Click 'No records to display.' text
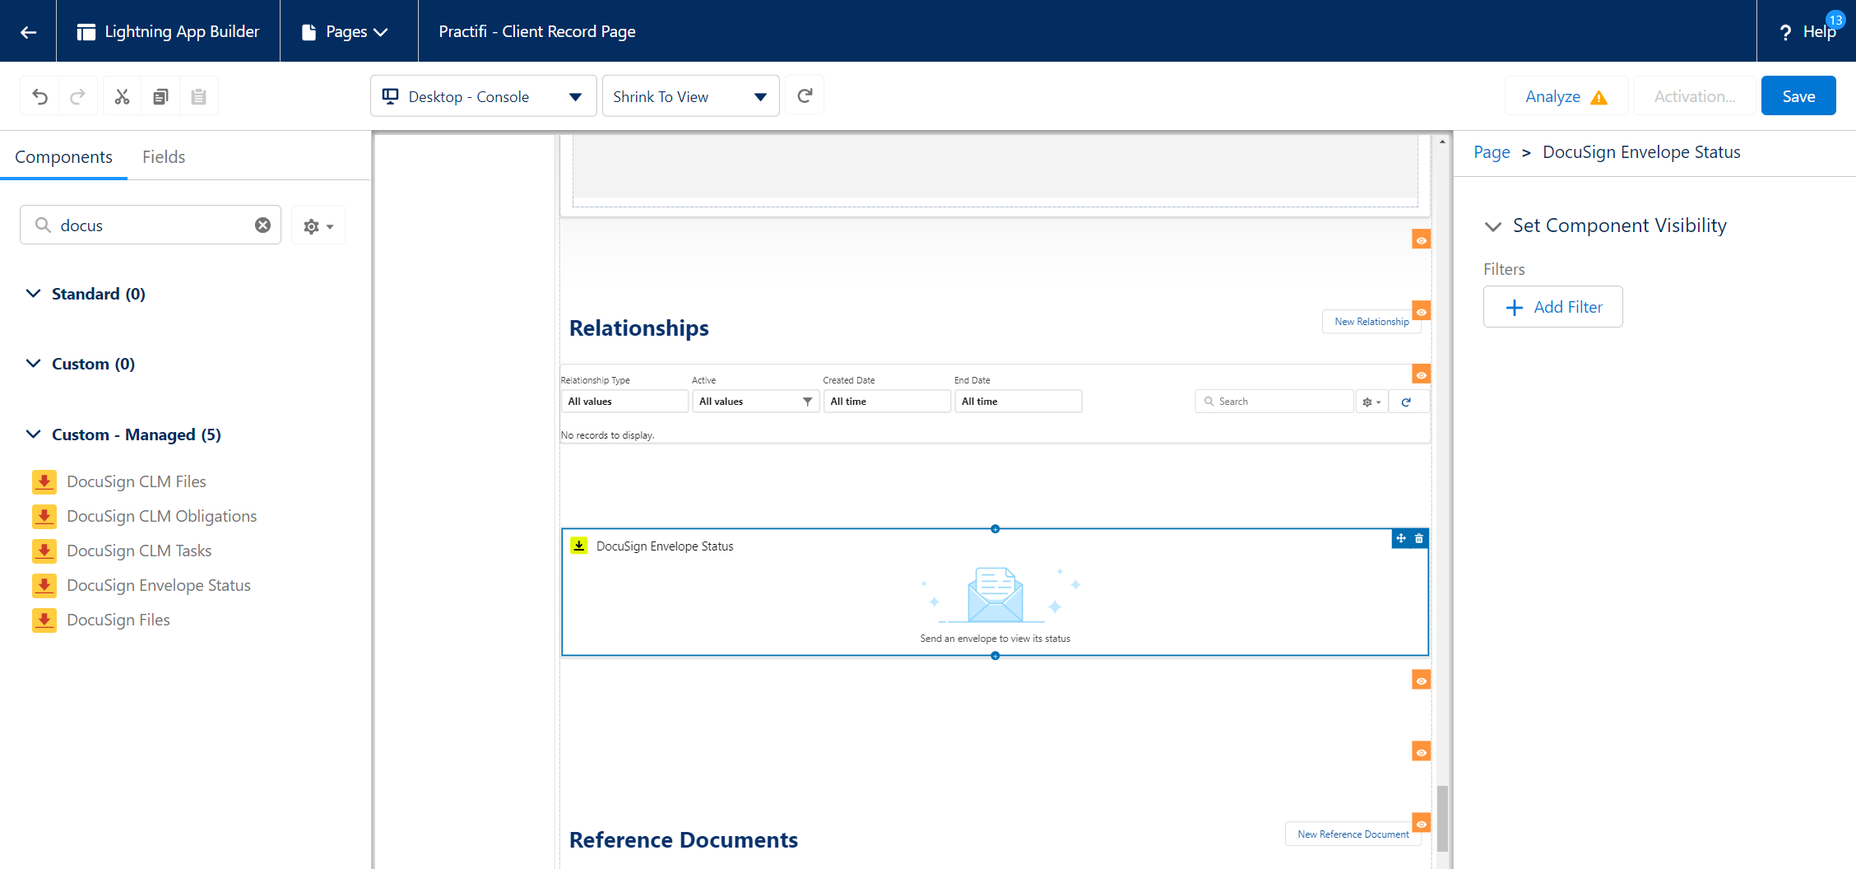Image resolution: width=1856 pixels, height=869 pixels. (x=607, y=436)
